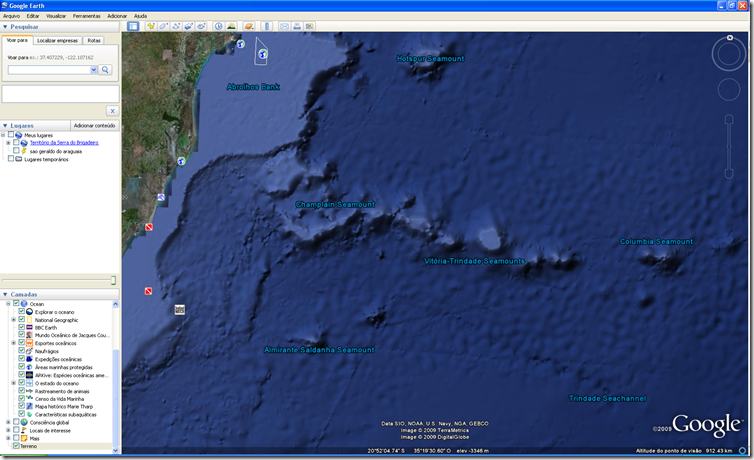Switch to the Rotas tab
This screenshot has width=754, height=460.
[94, 41]
